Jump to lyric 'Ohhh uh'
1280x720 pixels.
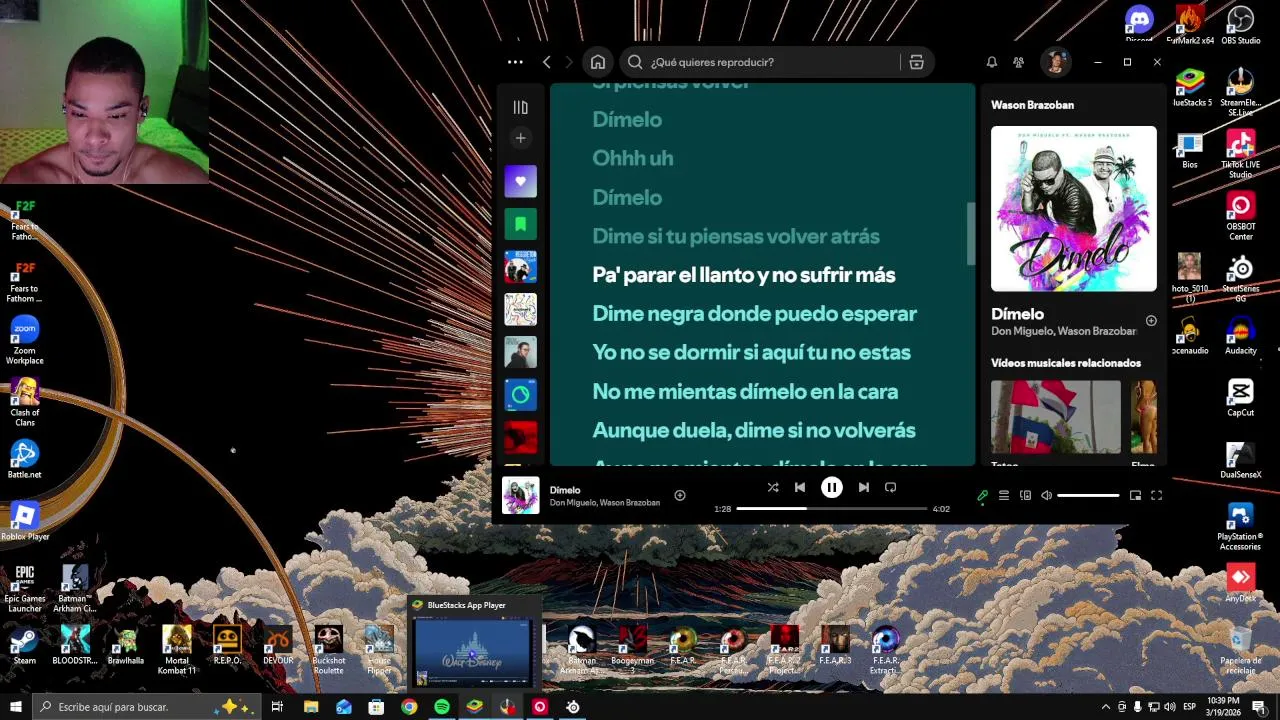point(633,158)
